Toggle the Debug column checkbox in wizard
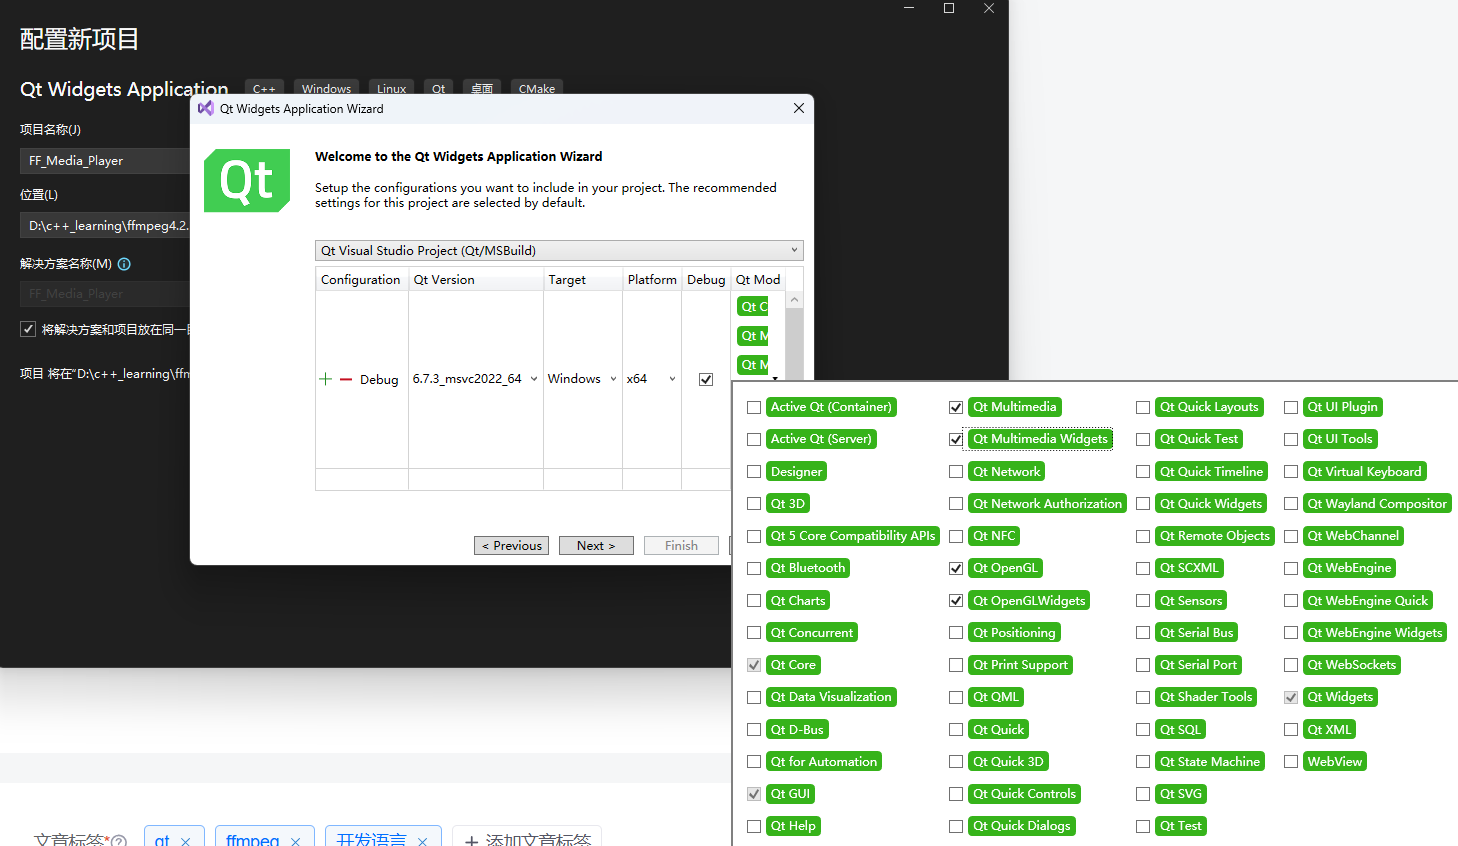1458x846 pixels. pos(706,379)
